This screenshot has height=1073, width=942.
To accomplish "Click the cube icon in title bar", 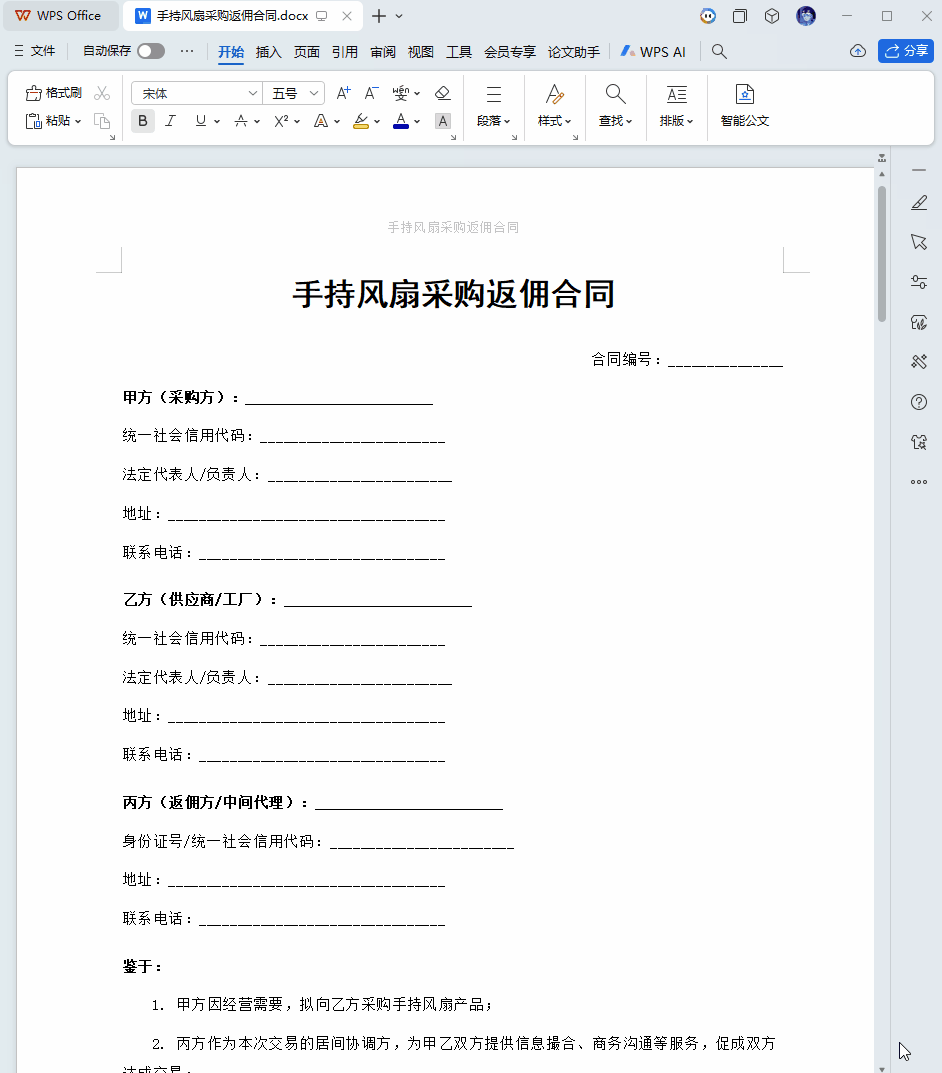I will (x=772, y=16).
